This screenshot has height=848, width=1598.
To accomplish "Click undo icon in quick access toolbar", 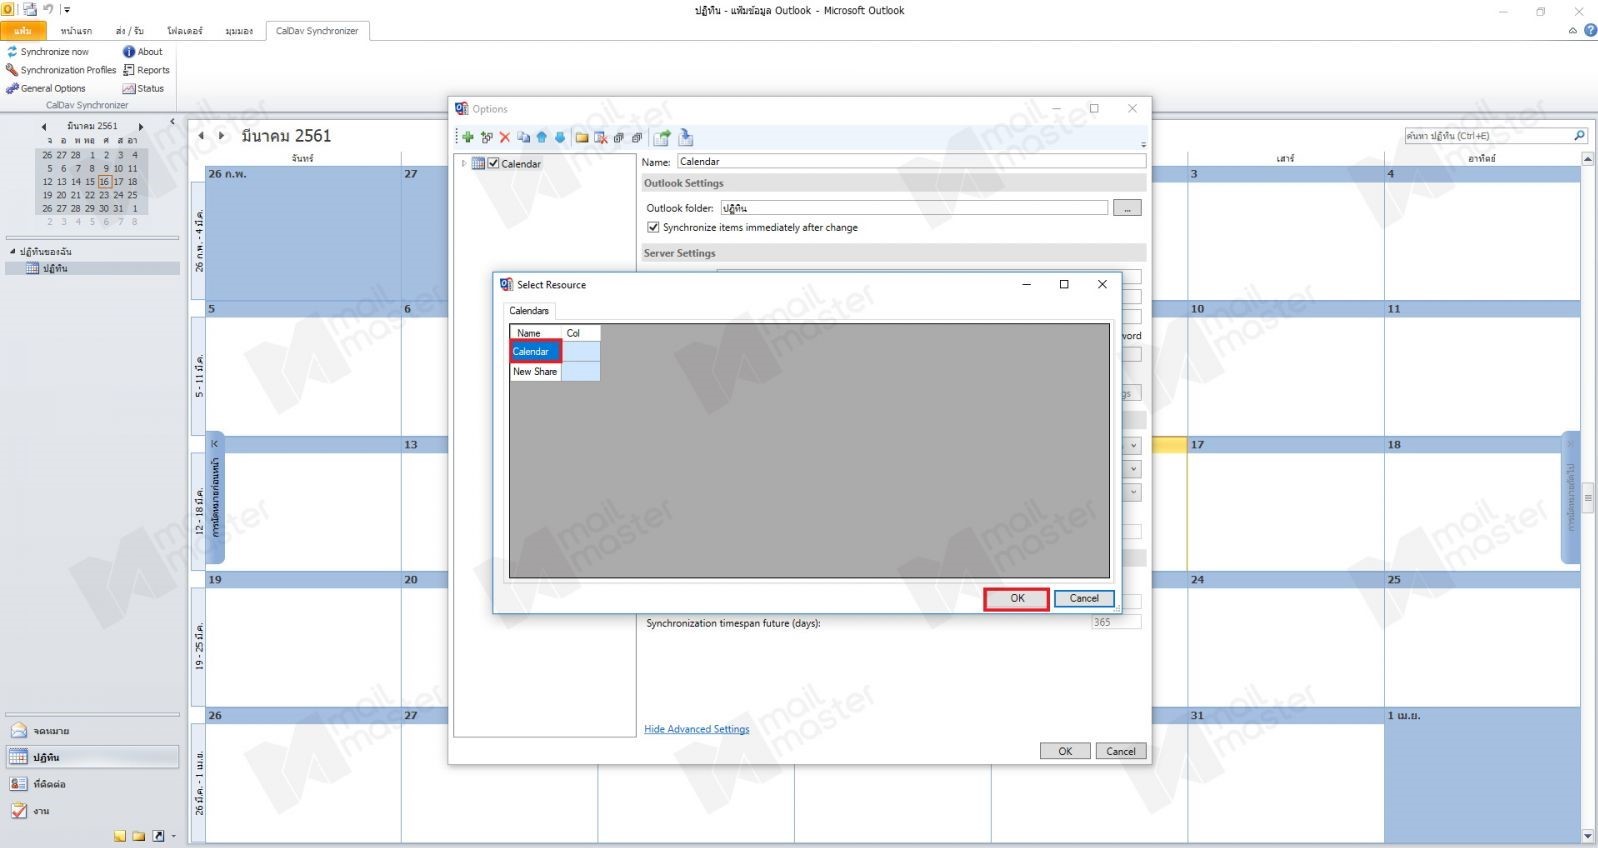I will (x=47, y=9).
